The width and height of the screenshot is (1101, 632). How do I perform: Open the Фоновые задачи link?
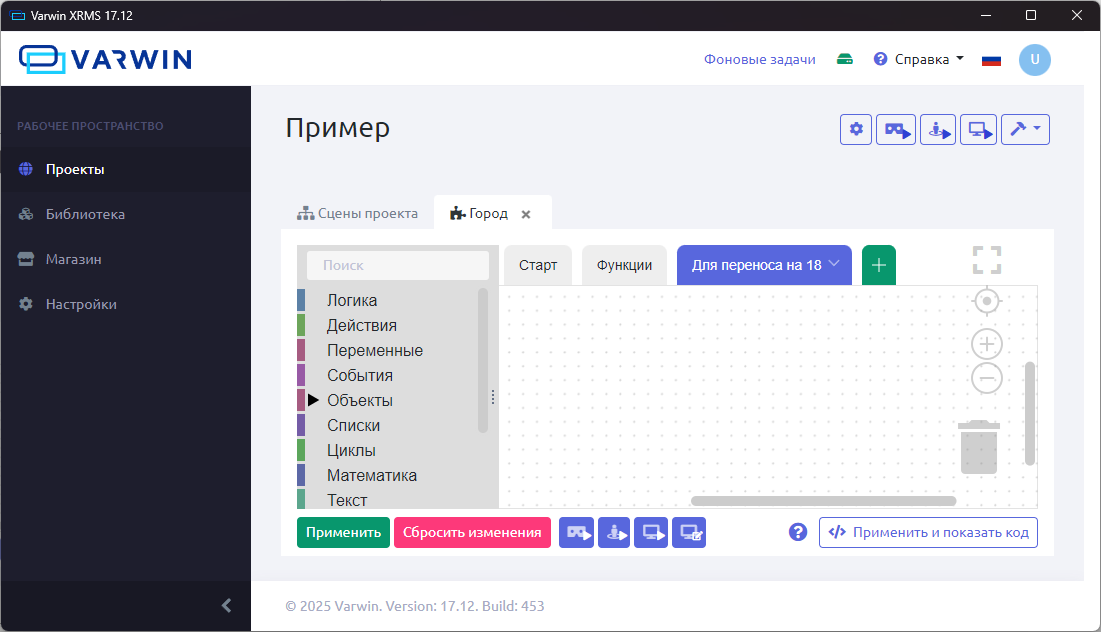click(759, 59)
